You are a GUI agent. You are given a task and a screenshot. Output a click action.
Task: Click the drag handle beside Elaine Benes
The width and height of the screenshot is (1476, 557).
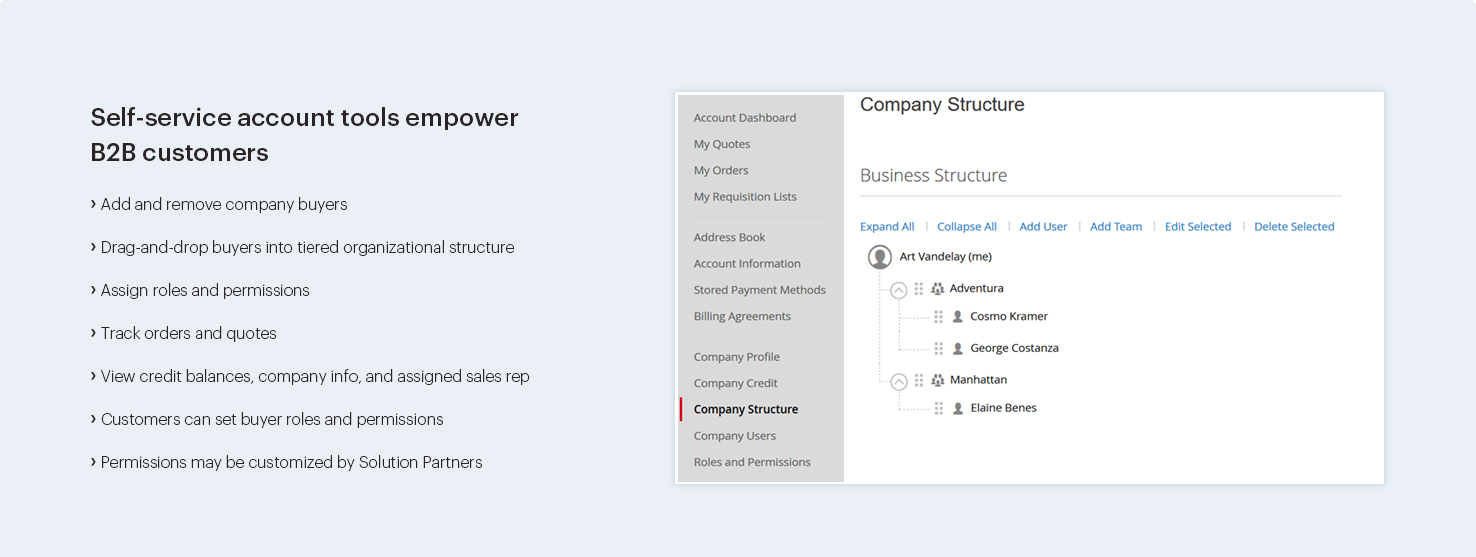(938, 409)
